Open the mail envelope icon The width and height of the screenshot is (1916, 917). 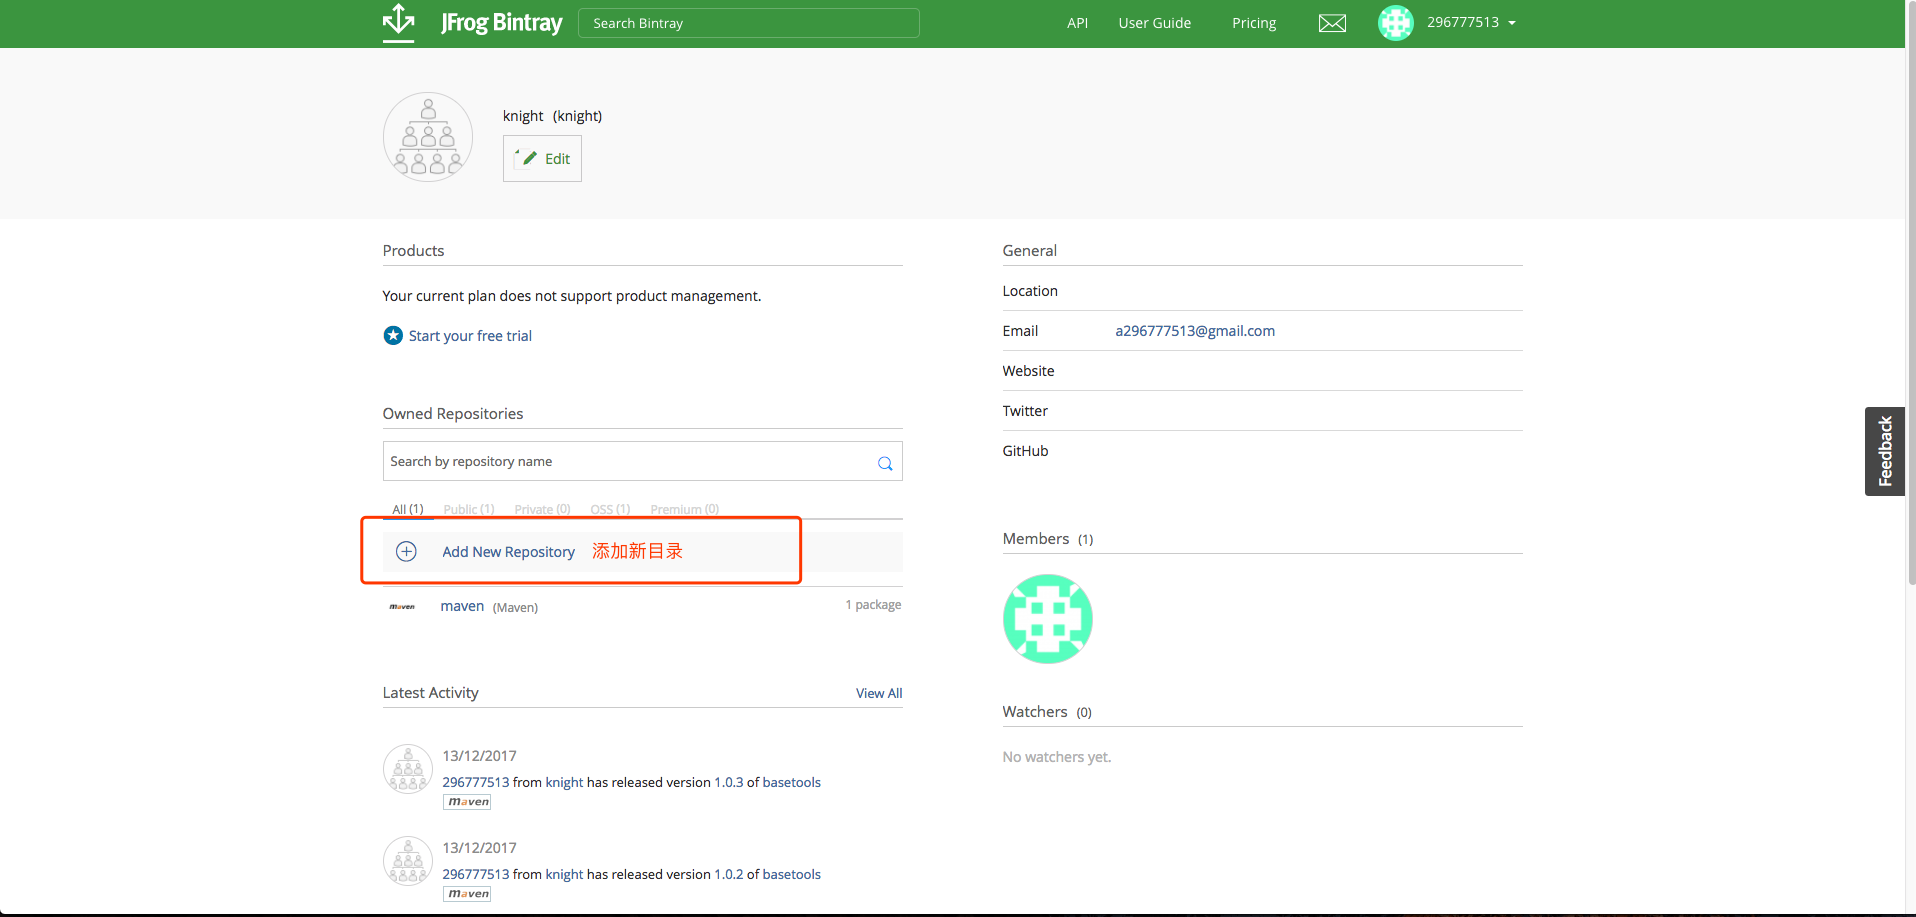1332,23
